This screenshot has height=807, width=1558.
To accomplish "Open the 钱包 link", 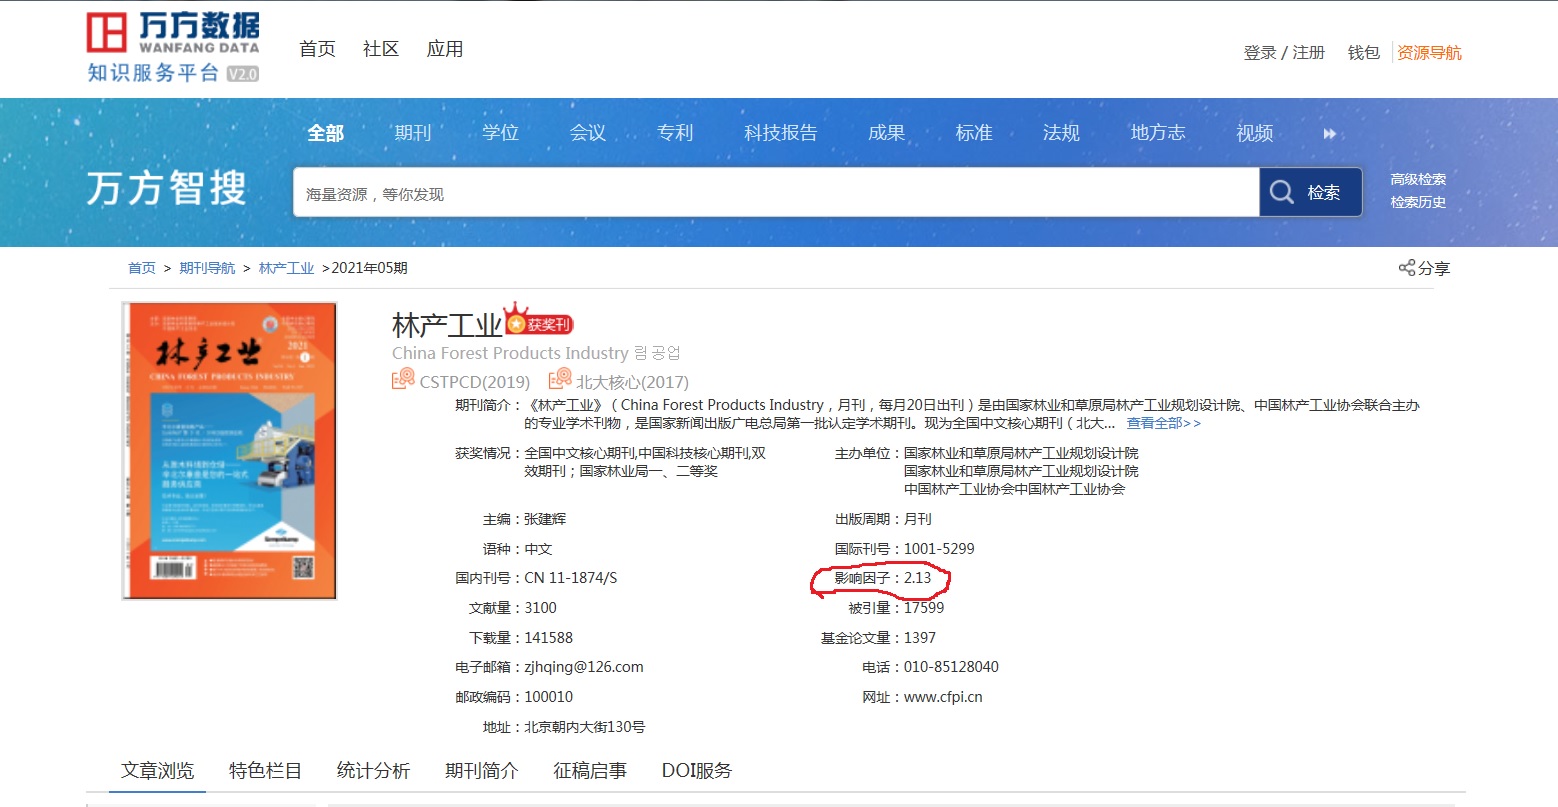I will tap(1364, 53).
